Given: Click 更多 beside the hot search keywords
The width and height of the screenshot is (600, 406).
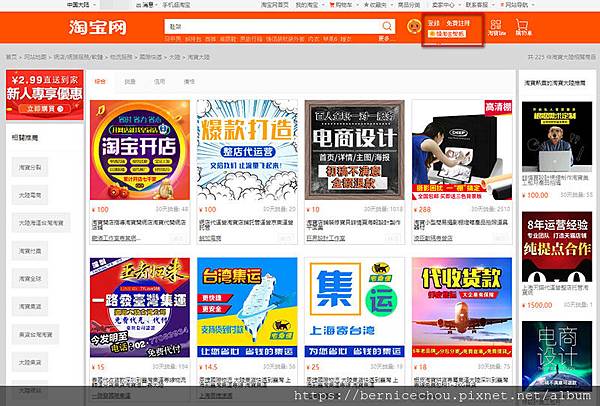Looking at the screenshot, I should [x=384, y=39].
